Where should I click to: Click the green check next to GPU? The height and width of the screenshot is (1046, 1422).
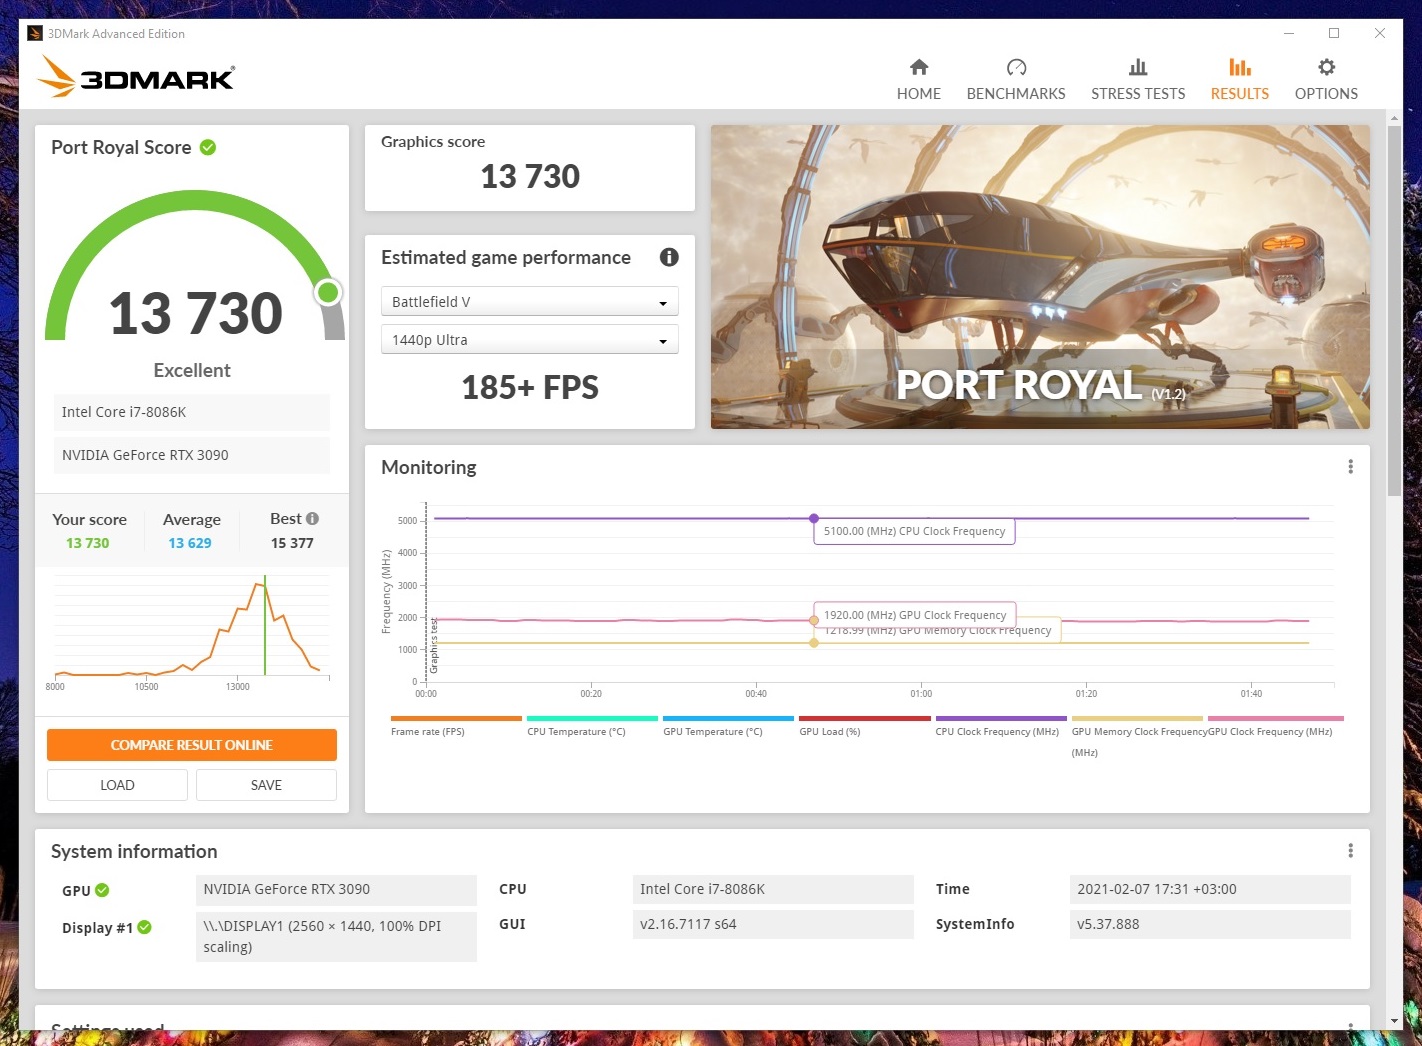point(102,890)
